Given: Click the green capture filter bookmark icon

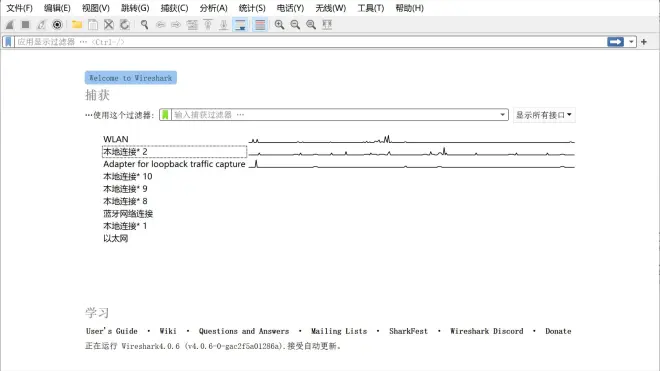Looking at the screenshot, I should 165,115.
